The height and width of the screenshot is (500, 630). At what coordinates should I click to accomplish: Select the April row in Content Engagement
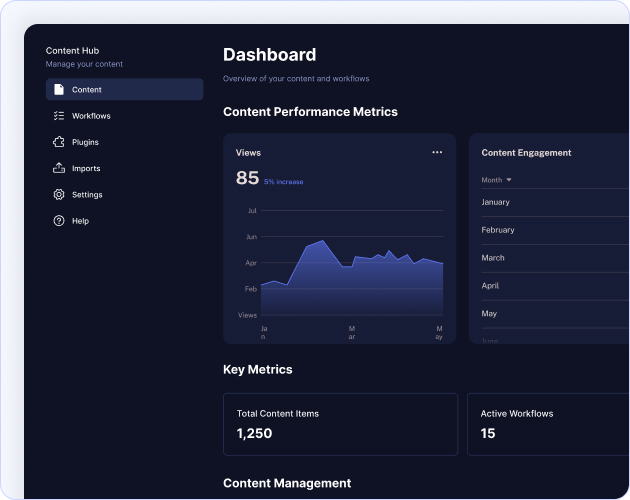coord(555,286)
